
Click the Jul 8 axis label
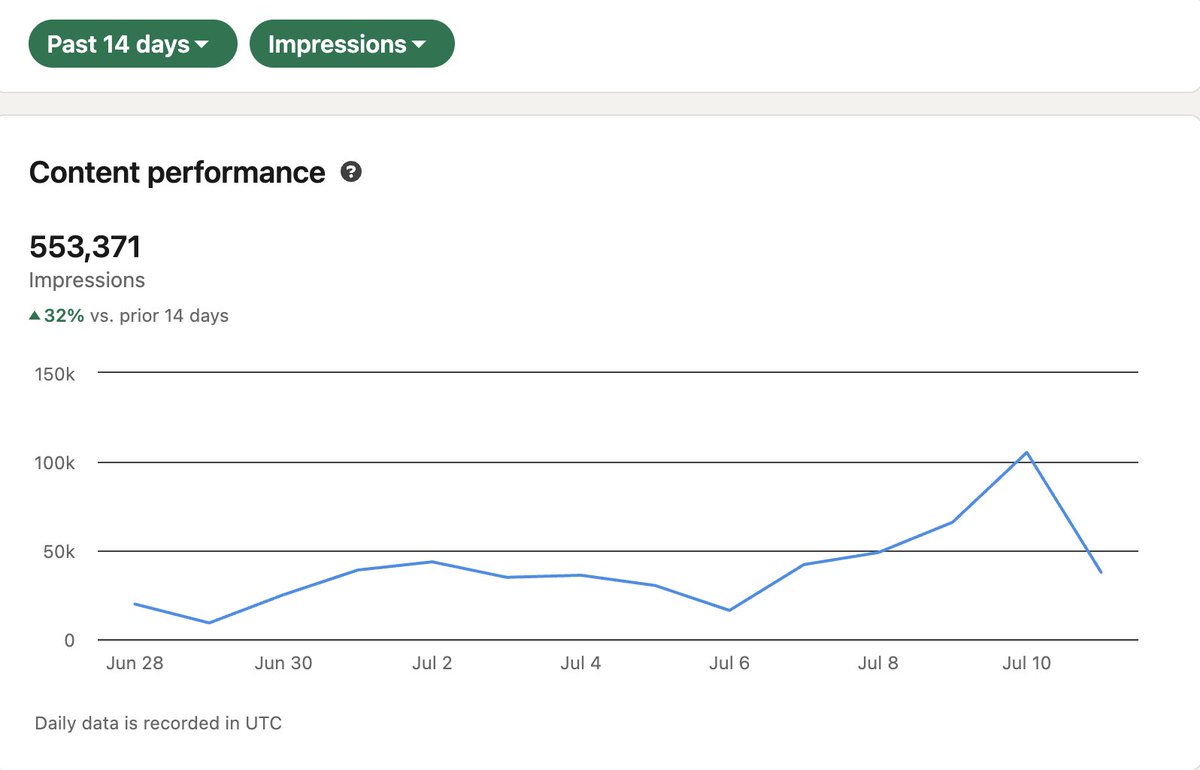point(877,662)
